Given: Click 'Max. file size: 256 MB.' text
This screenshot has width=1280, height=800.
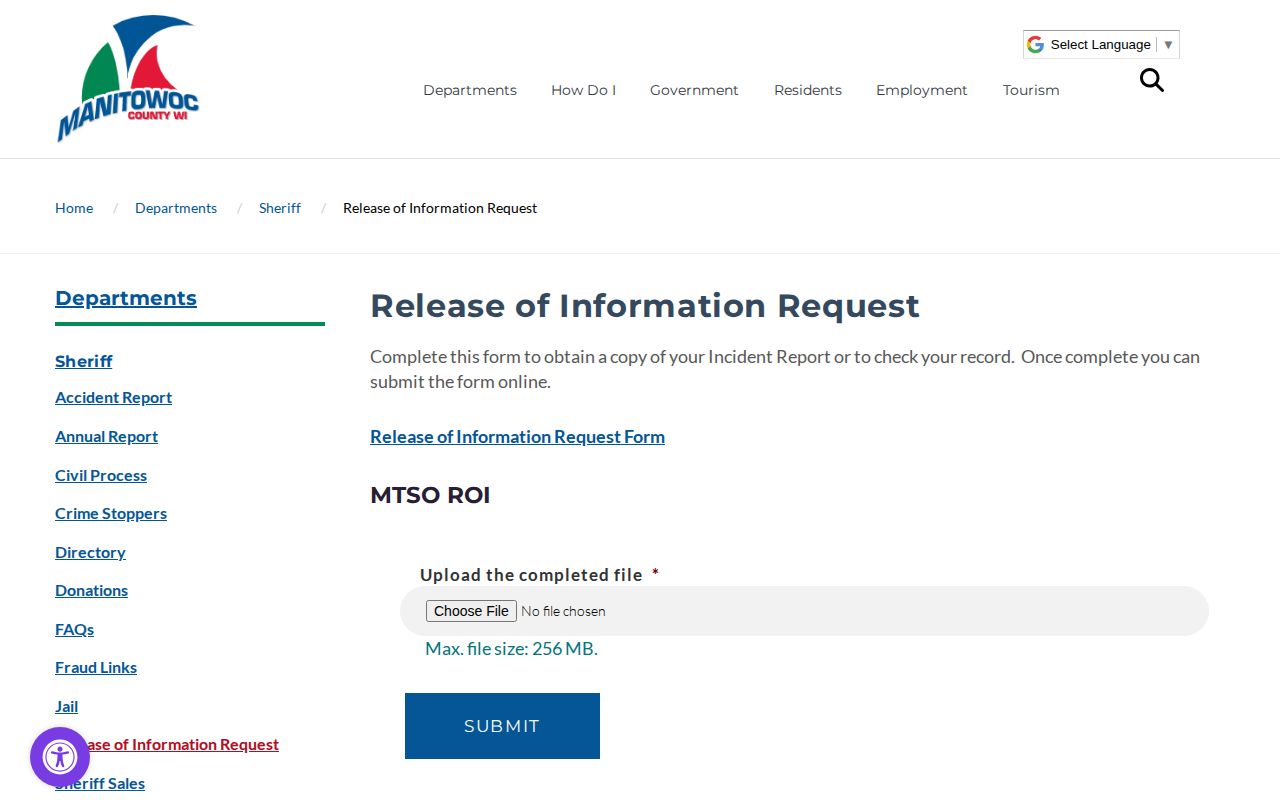Looking at the screenshot, I should 511,648.
